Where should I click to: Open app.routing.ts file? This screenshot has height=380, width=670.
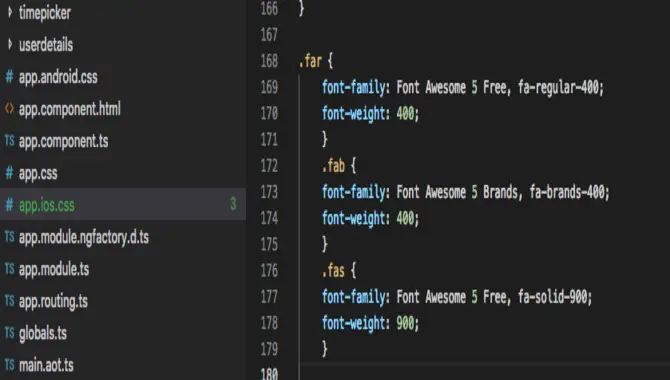tap(53, 302)
